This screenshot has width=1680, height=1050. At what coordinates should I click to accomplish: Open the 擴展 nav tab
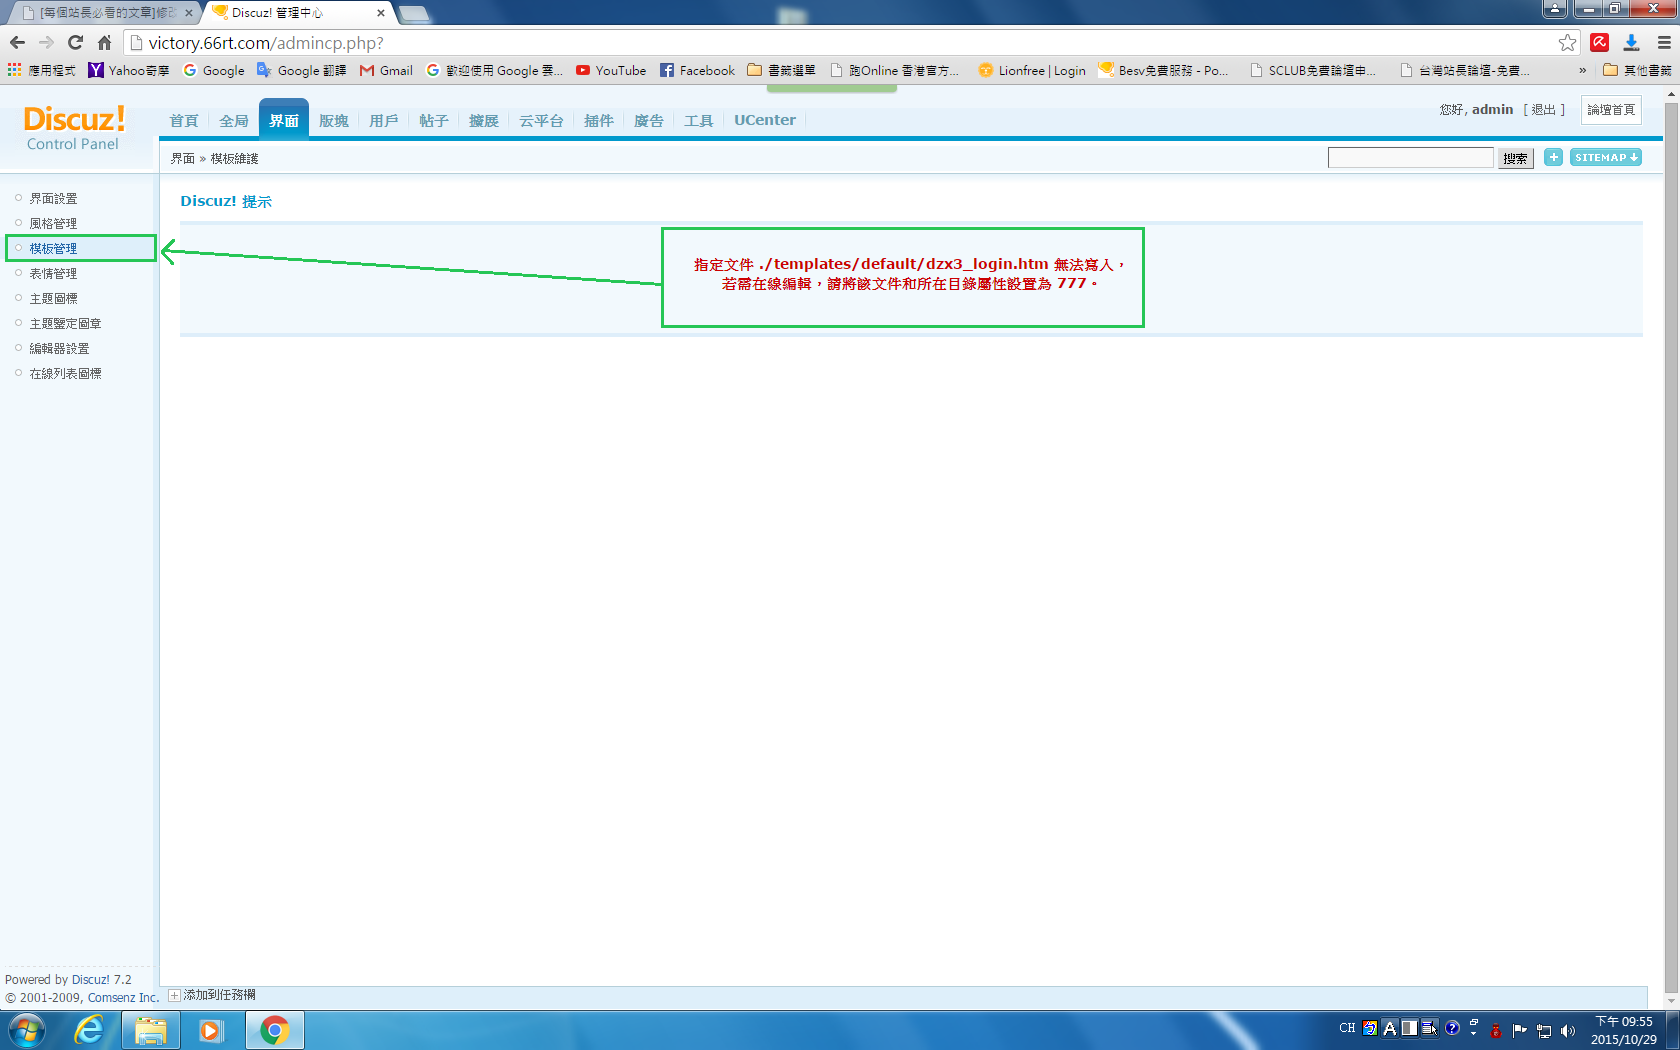(484, 120)
